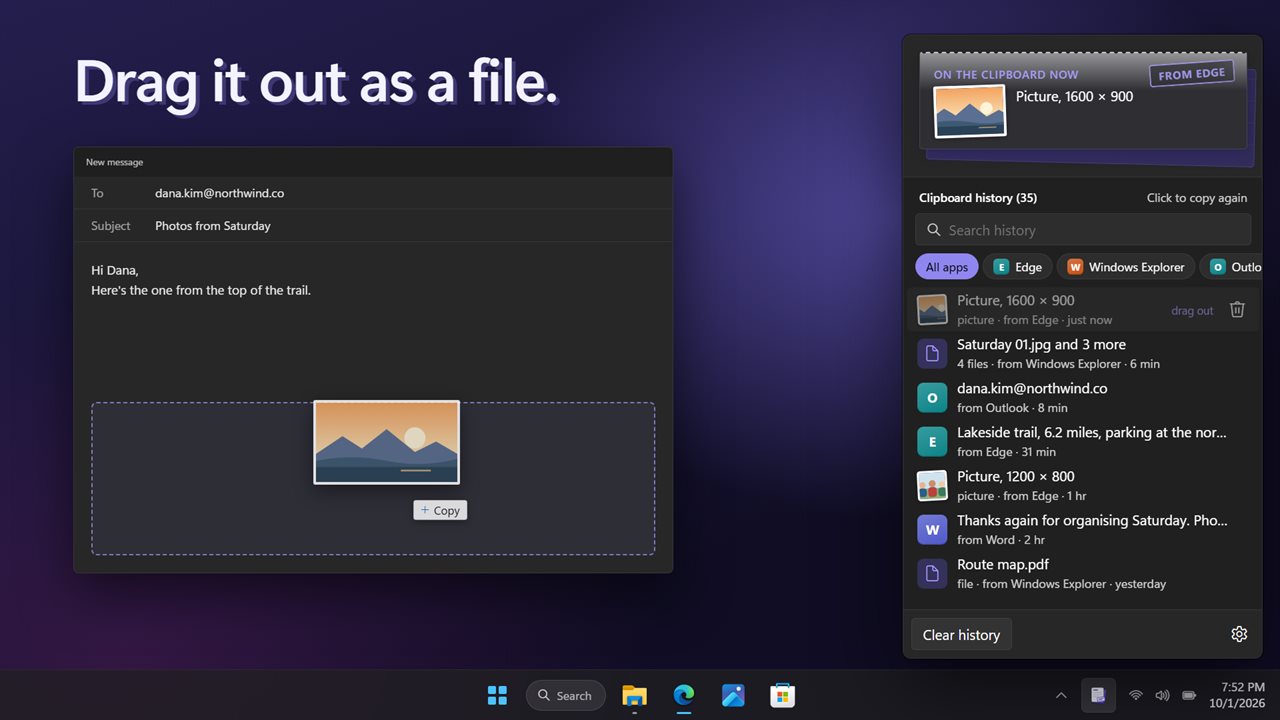Open clipboard settings gear
1280x720 pixels.
coord(1239,634)
